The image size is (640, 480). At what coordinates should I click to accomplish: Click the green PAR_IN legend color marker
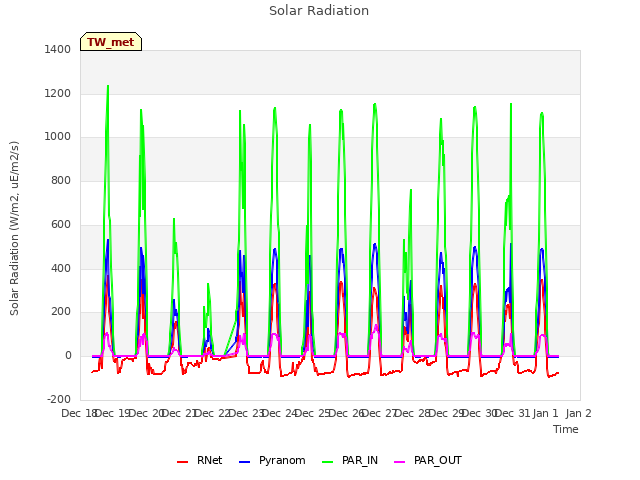(x=328, y=462)
